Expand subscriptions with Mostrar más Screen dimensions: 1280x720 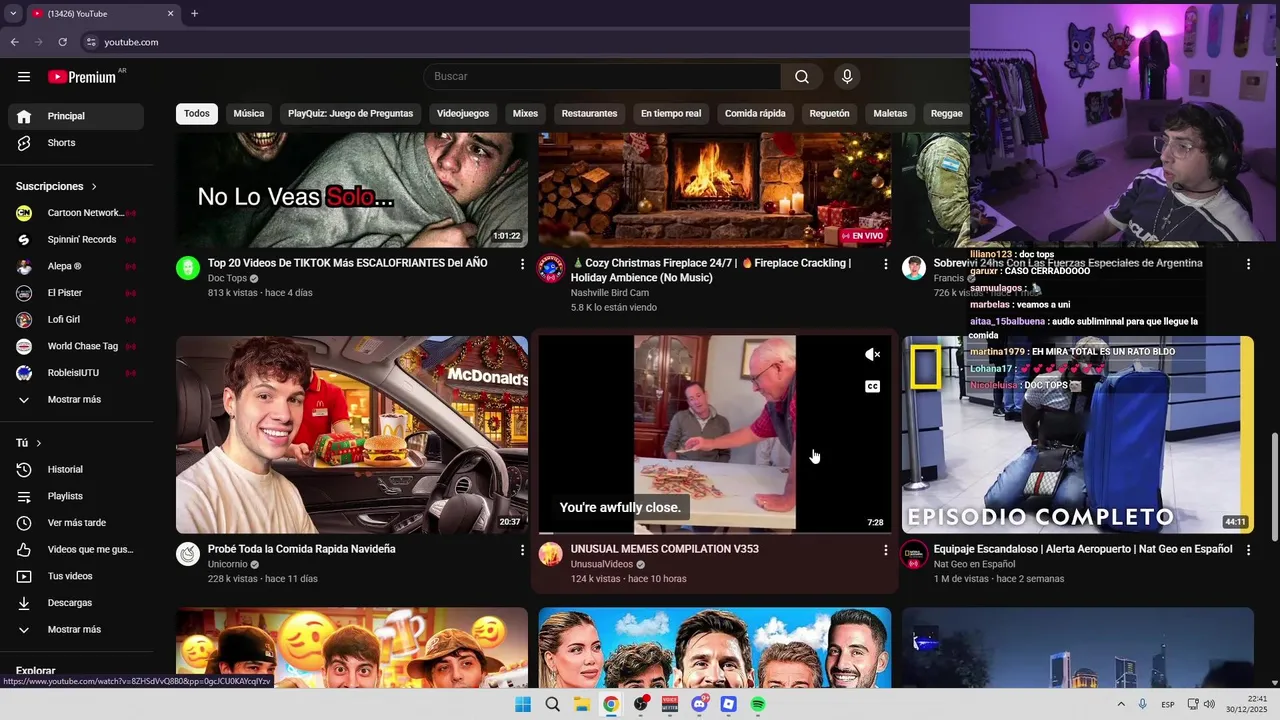(x=76, y=400)
